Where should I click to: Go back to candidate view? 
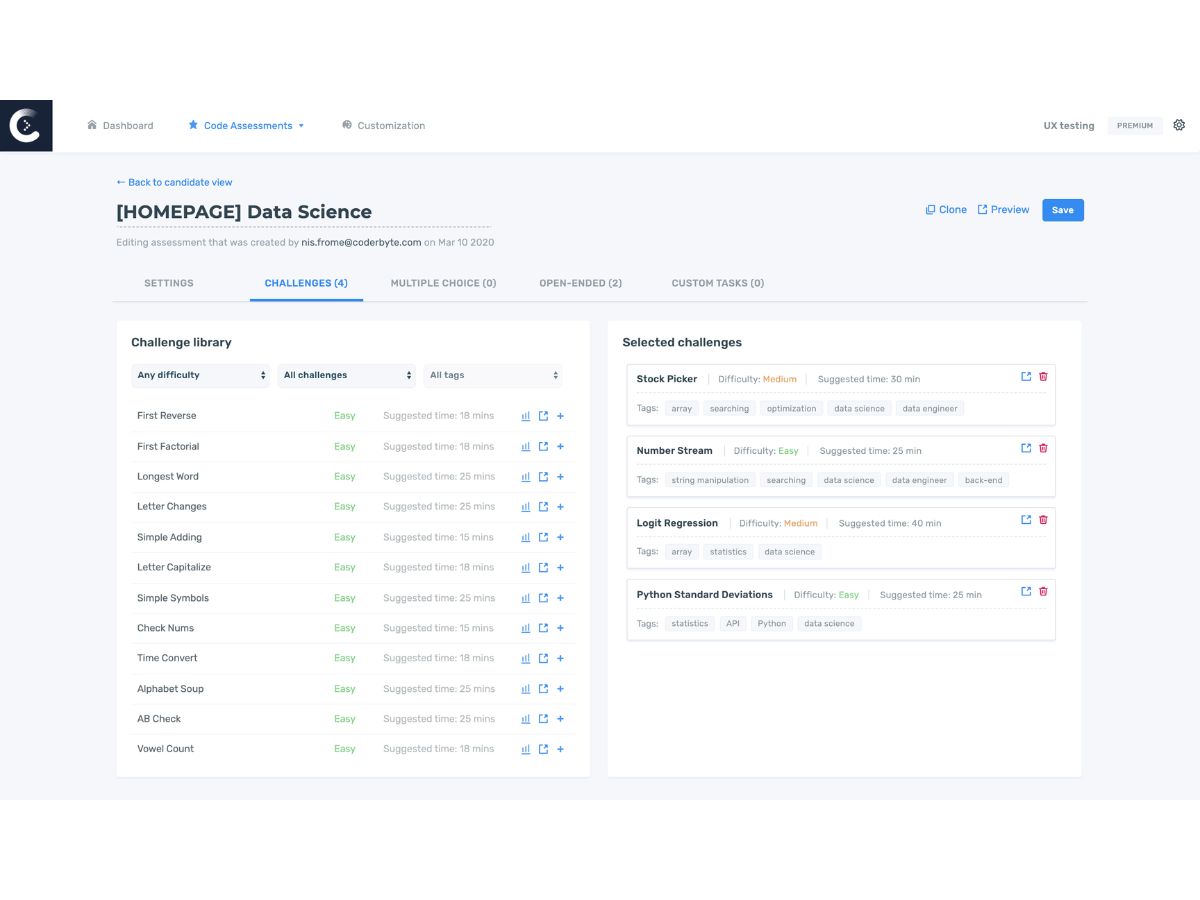click(x=174, y=182)
